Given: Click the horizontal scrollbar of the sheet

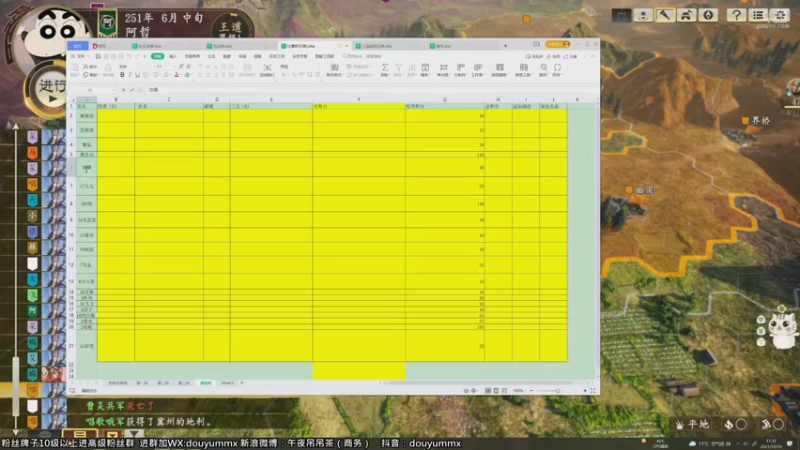Looking at the screenshot, I should click(x=482, y=383).
